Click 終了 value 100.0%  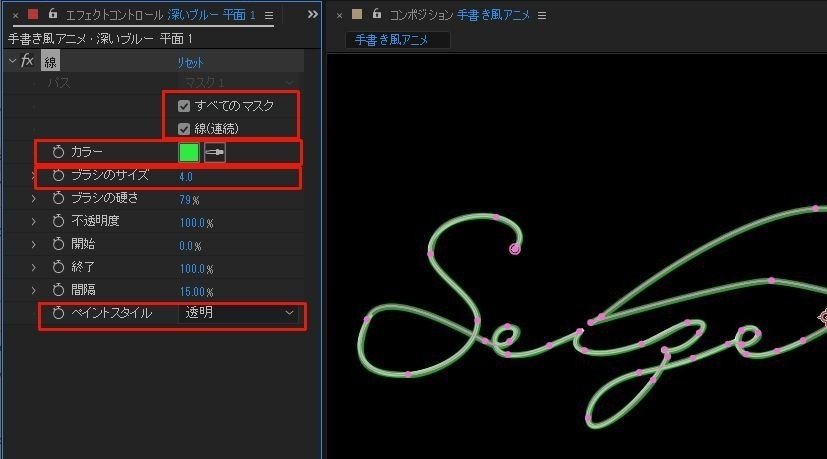click(x=196, y=269)
